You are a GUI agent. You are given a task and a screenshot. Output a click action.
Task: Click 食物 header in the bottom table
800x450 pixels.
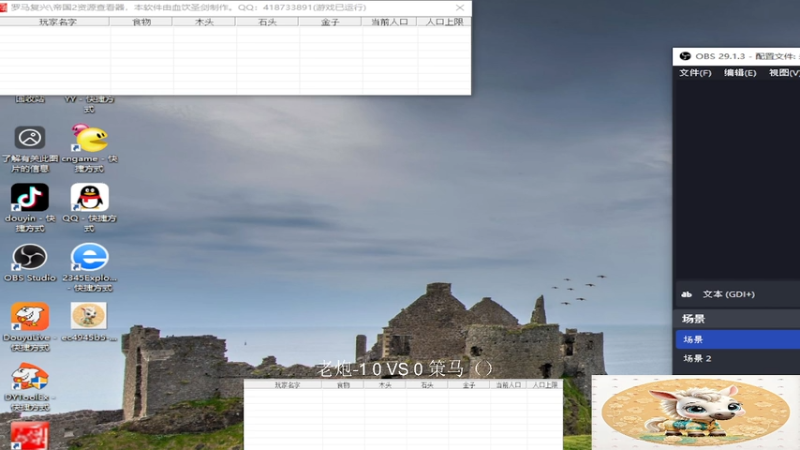(x=343, y=385)
